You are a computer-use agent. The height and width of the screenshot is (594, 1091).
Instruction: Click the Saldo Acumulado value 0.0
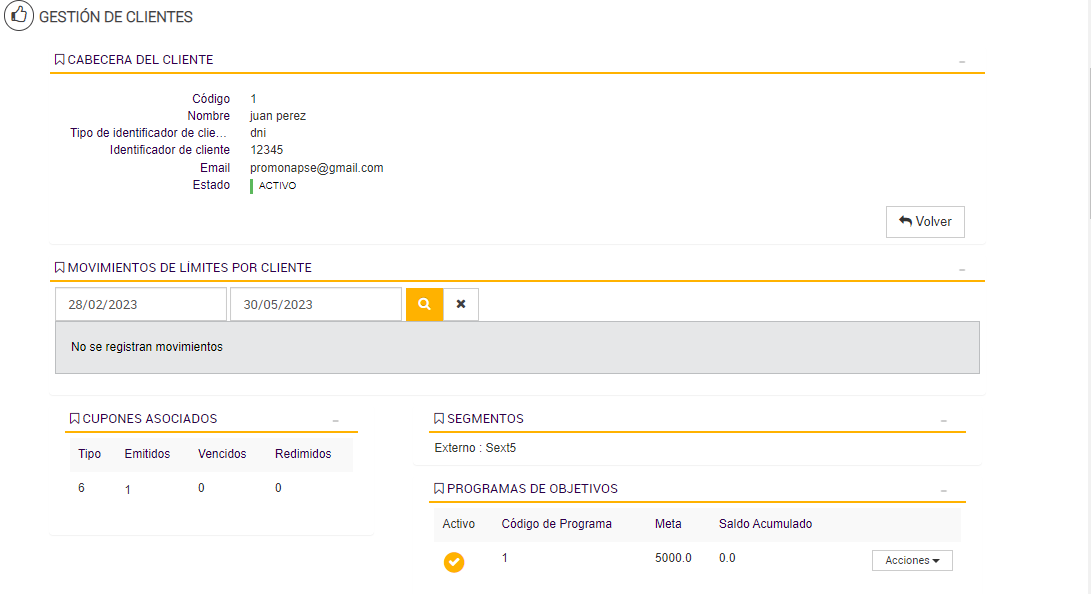point(727,558)
